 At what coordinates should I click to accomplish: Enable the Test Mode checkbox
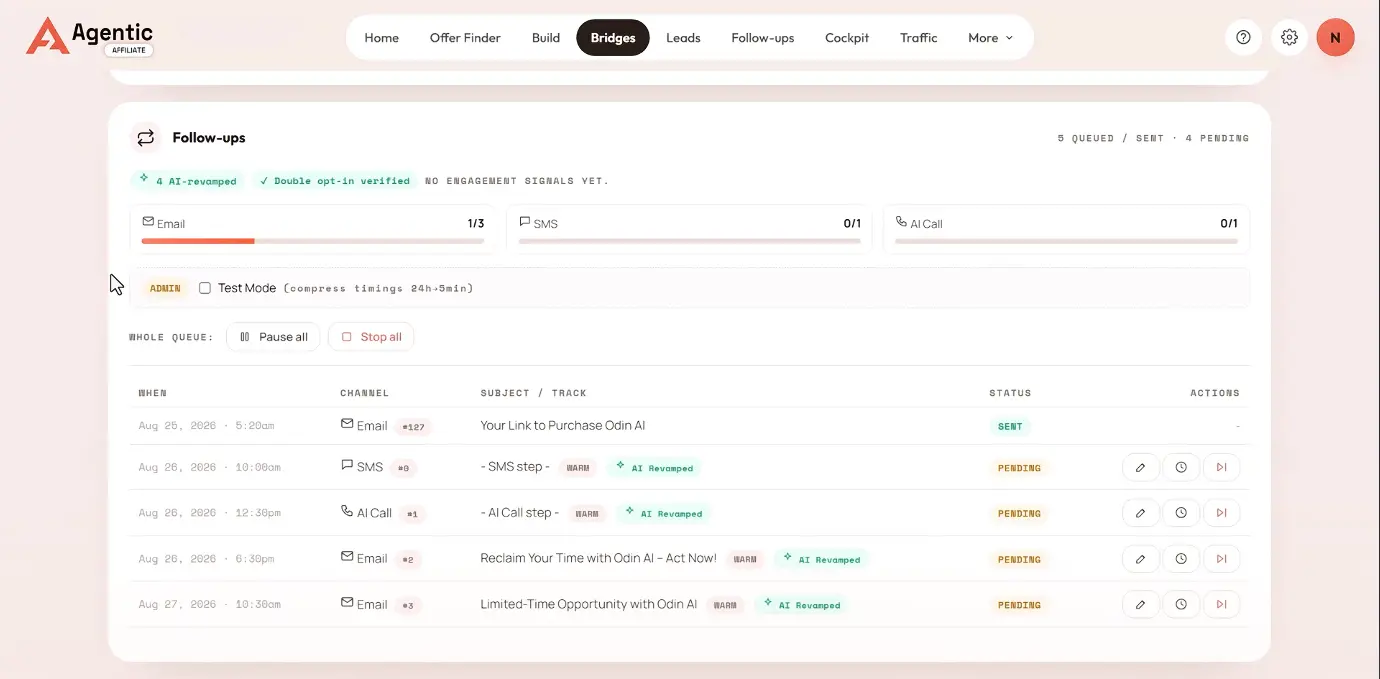pos(205,288)
